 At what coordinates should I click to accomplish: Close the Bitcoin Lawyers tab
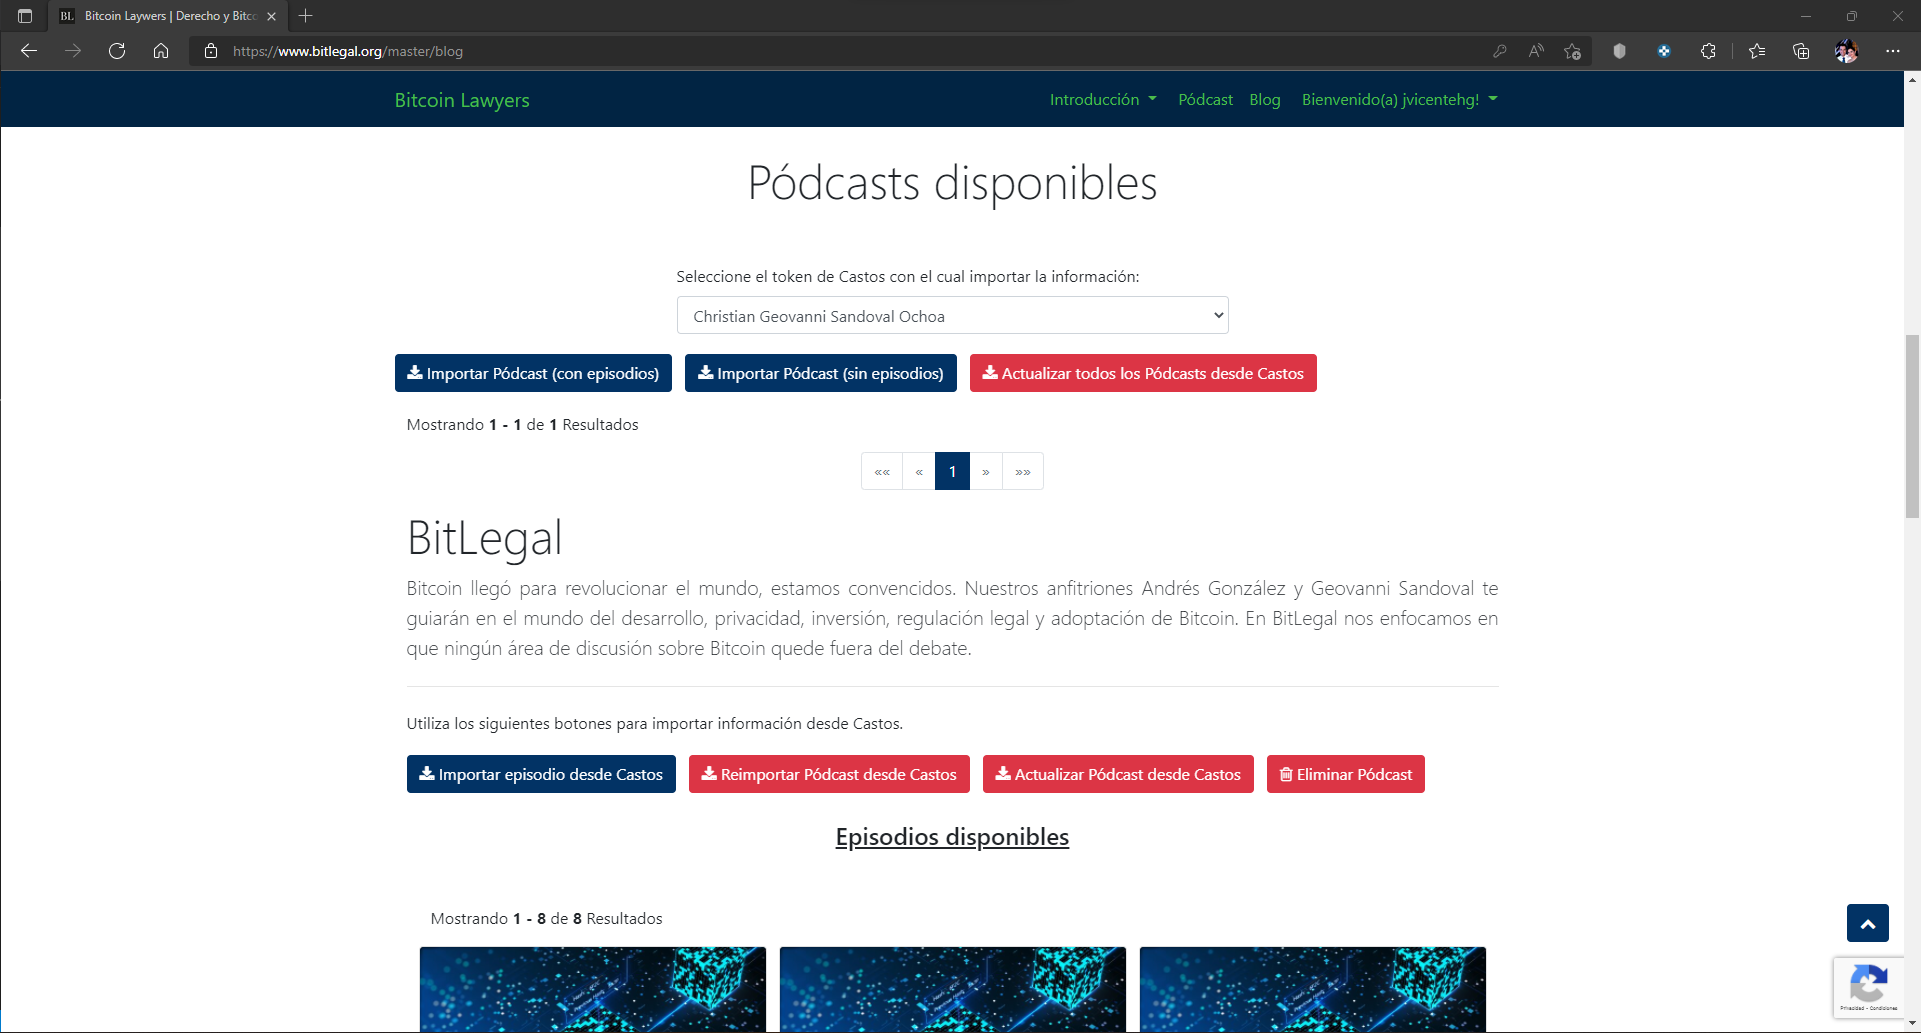[x=271, y=16]
